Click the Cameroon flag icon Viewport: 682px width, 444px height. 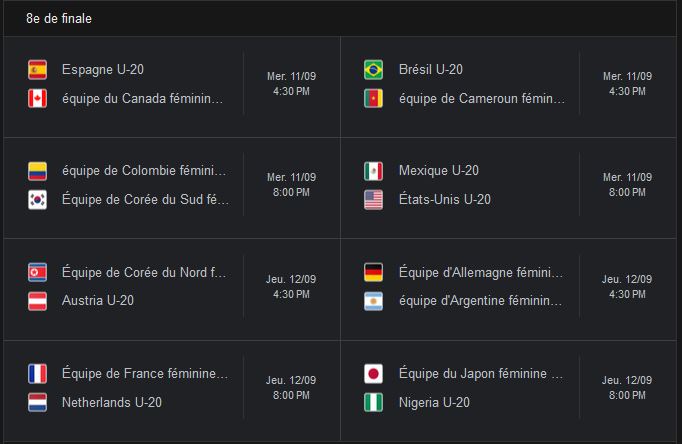374,99
